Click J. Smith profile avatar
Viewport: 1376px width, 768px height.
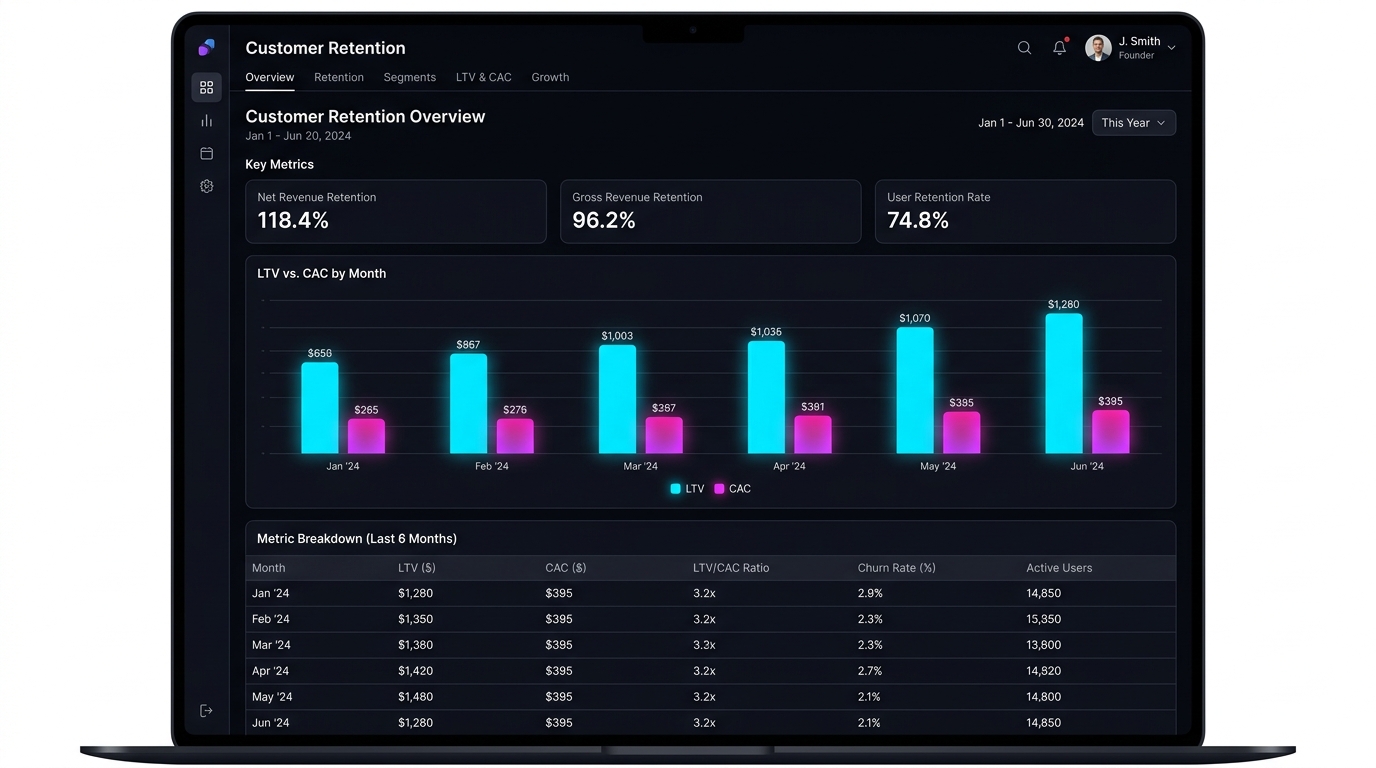pos(1098,48)
